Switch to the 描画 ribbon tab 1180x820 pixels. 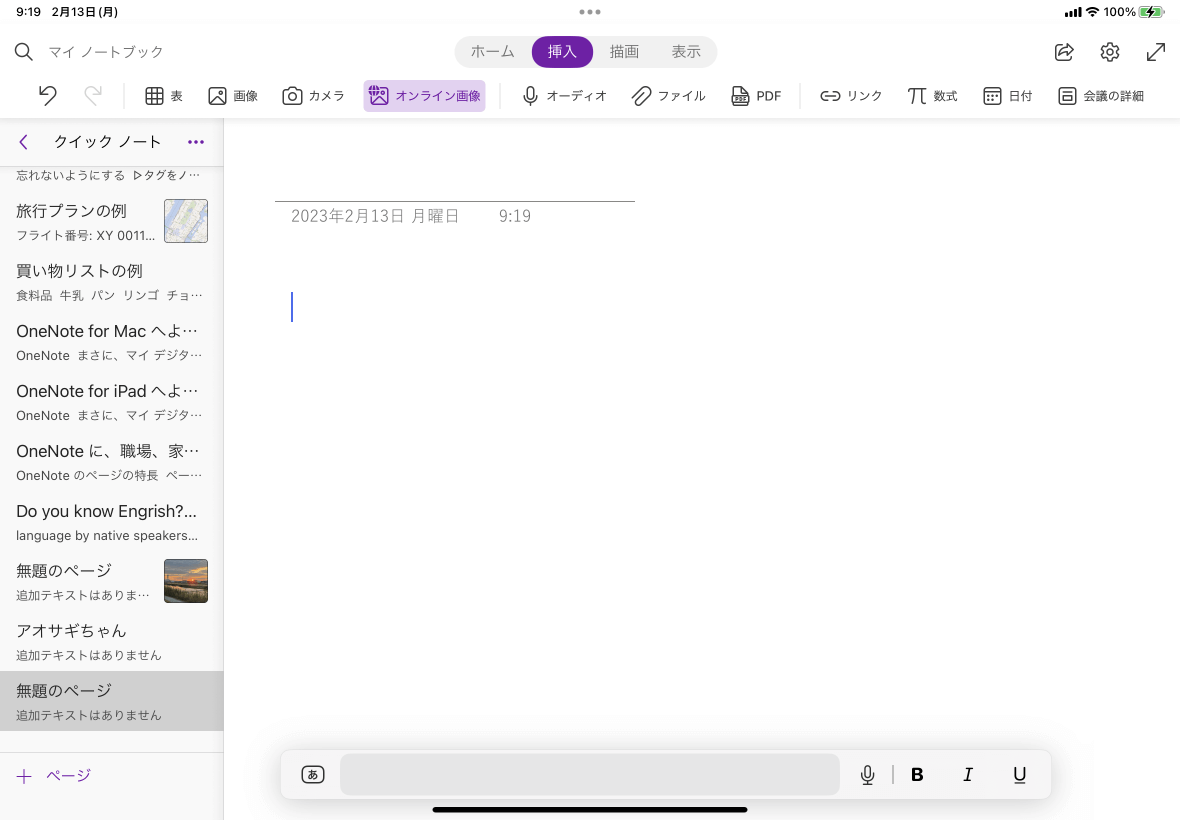(624, 51)
